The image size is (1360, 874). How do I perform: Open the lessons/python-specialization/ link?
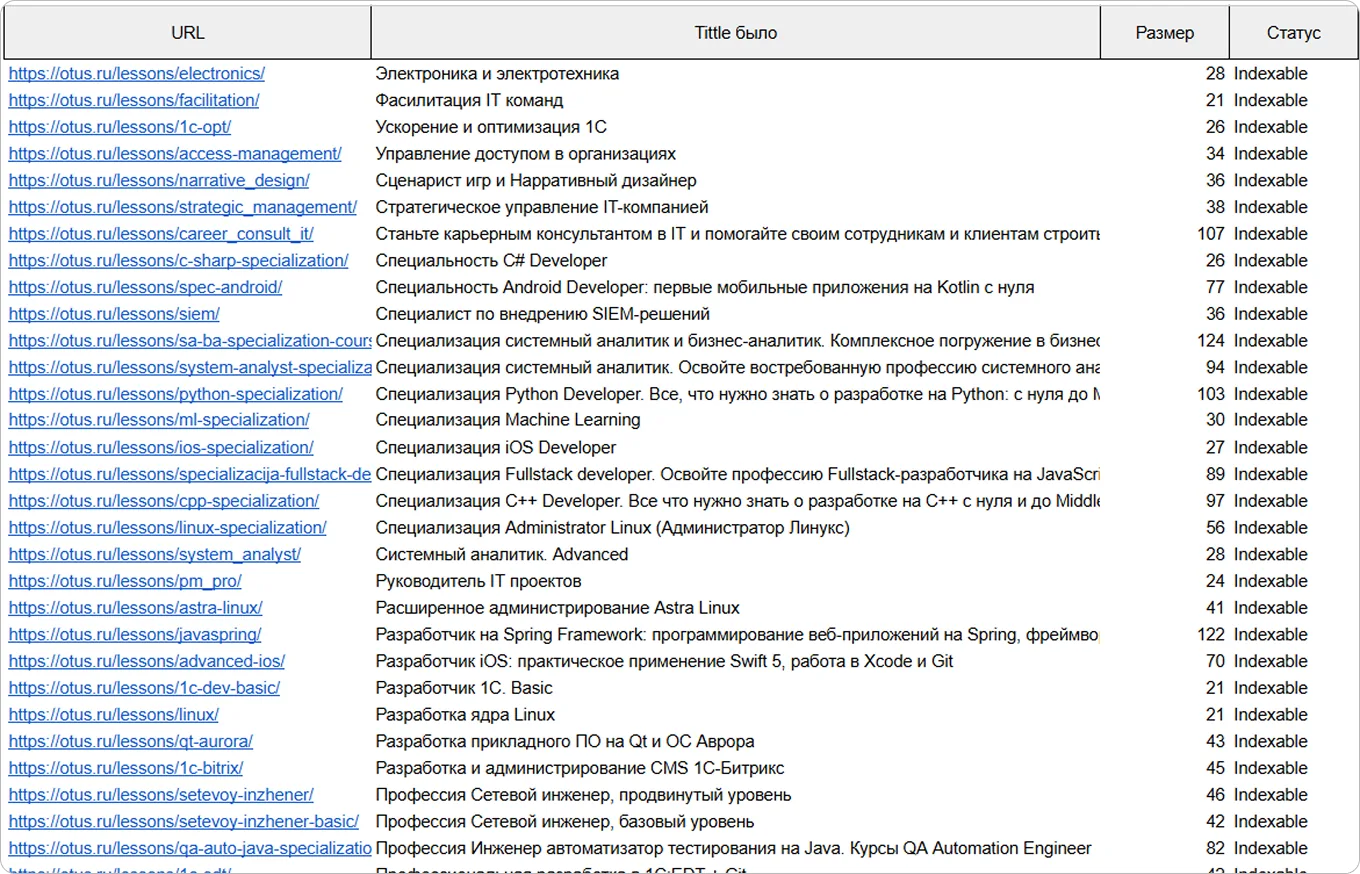pyautogui.click(x=176, y=394)
